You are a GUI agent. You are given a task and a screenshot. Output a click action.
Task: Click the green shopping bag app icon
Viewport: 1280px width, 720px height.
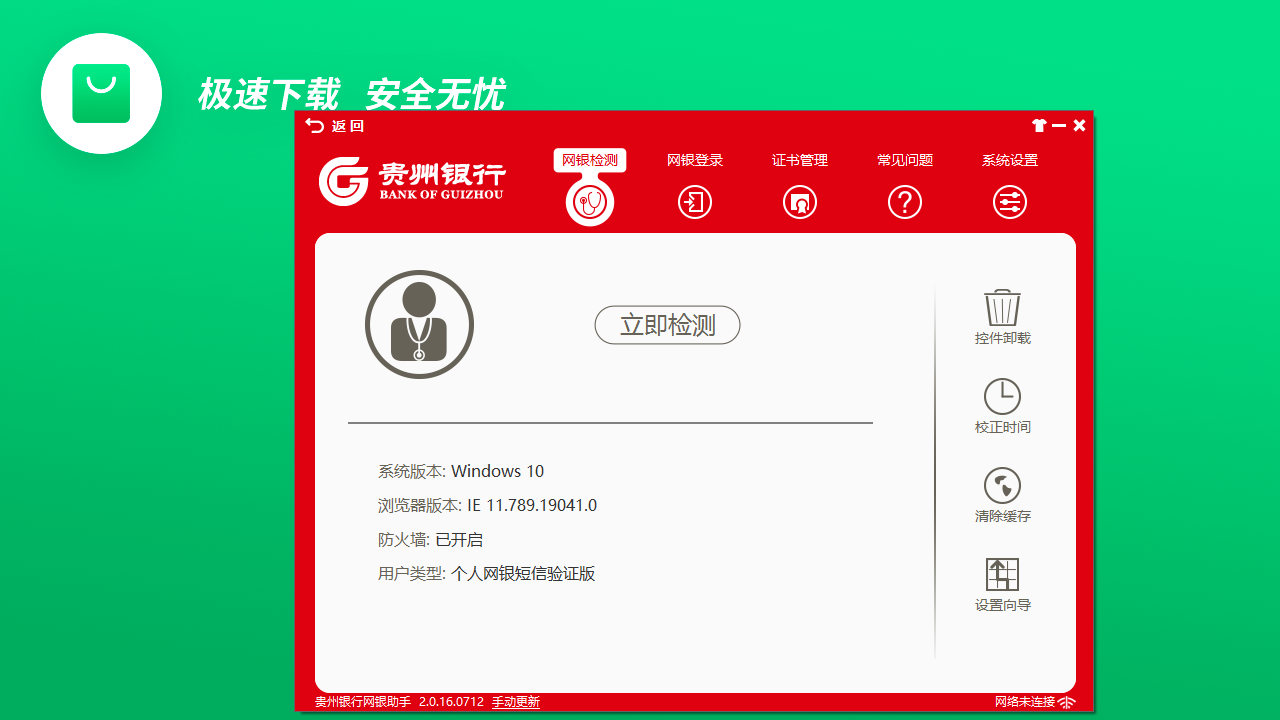click(101, 93)
